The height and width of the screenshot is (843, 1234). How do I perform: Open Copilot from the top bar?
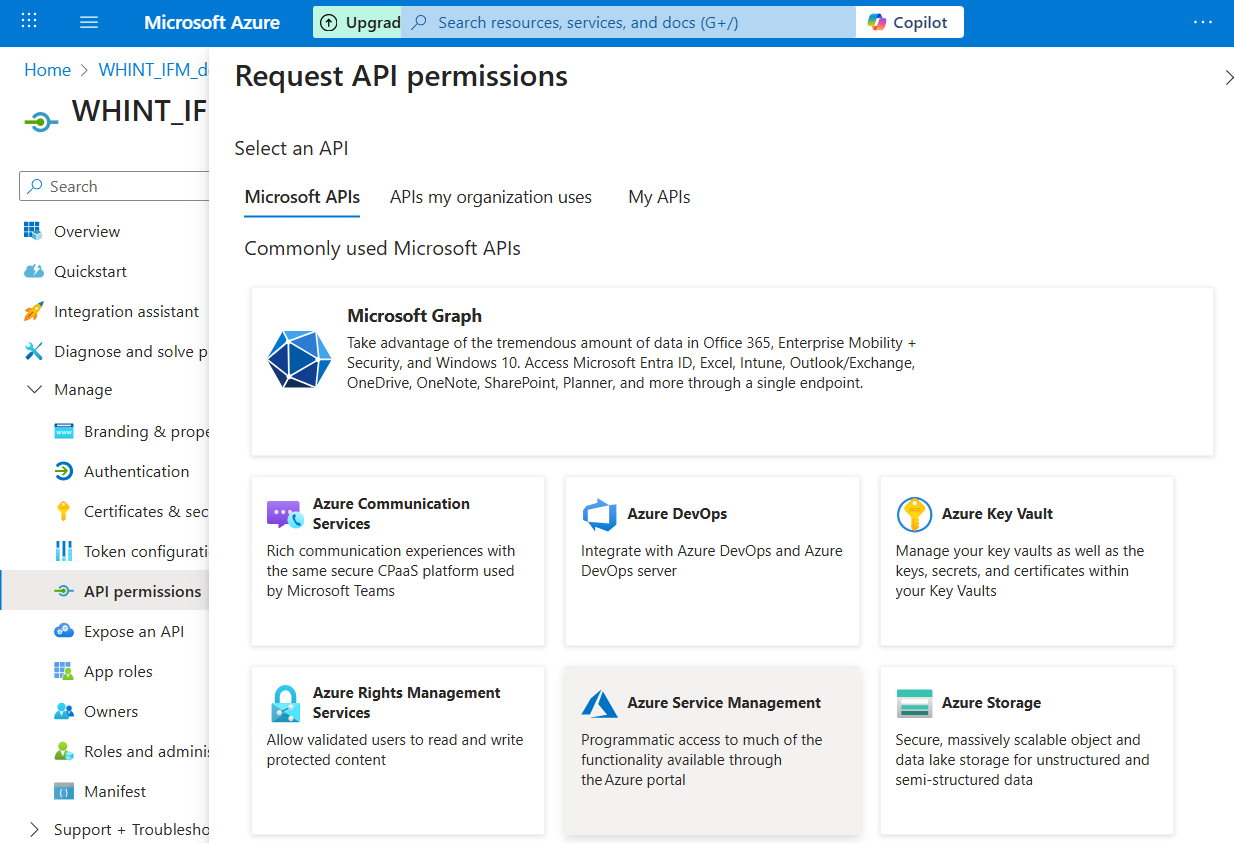coord(908,22)
